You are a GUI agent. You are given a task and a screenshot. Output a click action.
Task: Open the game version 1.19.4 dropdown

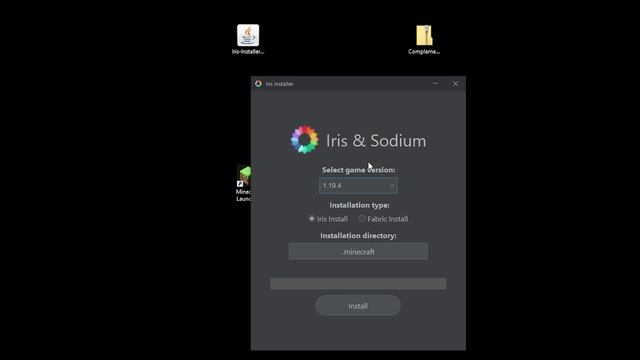coord(358,186)
